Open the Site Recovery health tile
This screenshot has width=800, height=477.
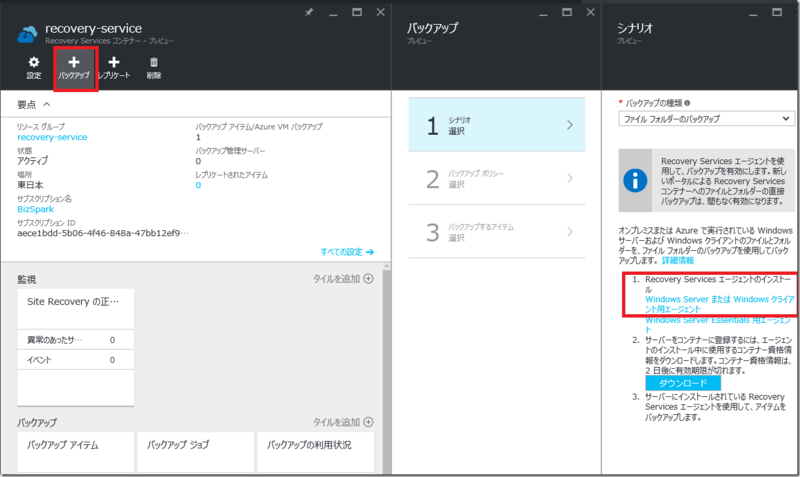click(x=76, y=308)
